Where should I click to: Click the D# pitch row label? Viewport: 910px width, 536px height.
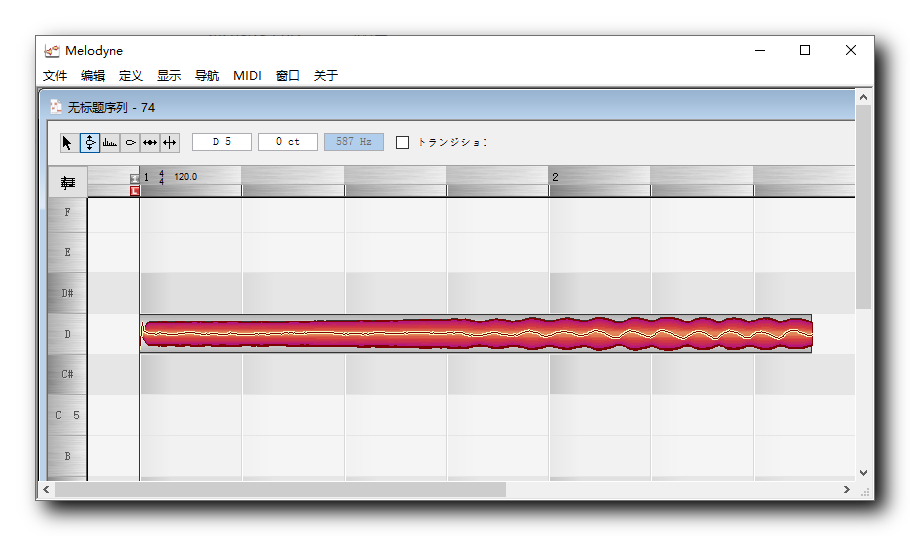68,293
